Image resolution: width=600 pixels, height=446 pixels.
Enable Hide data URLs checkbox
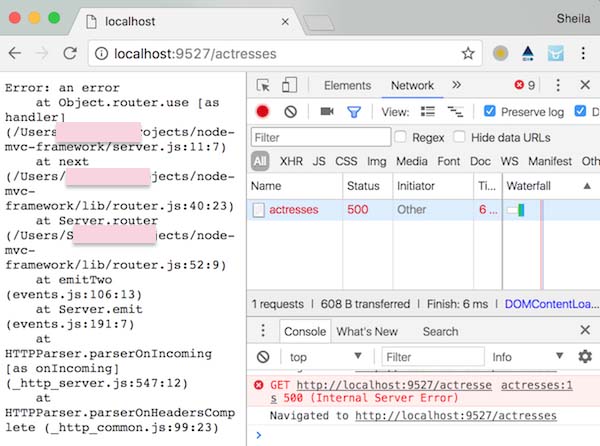pyautogui.click(x=459, y=137)
